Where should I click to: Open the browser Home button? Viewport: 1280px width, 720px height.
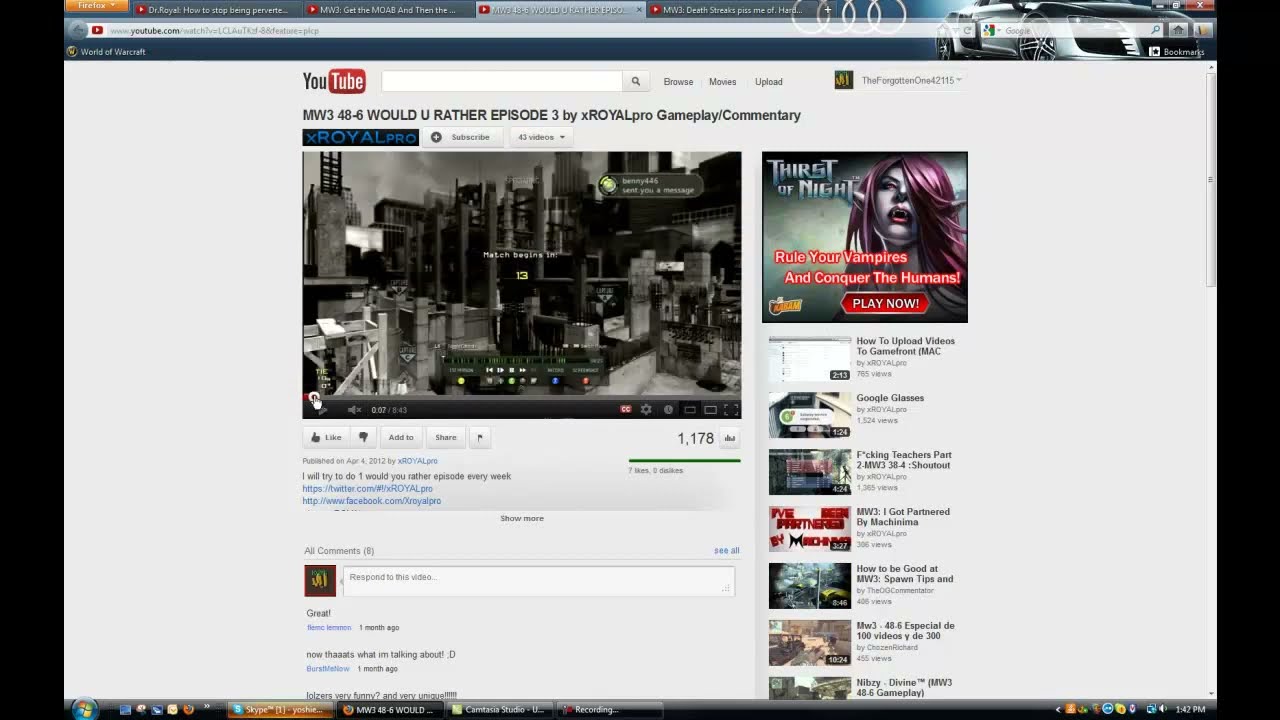1178,31
